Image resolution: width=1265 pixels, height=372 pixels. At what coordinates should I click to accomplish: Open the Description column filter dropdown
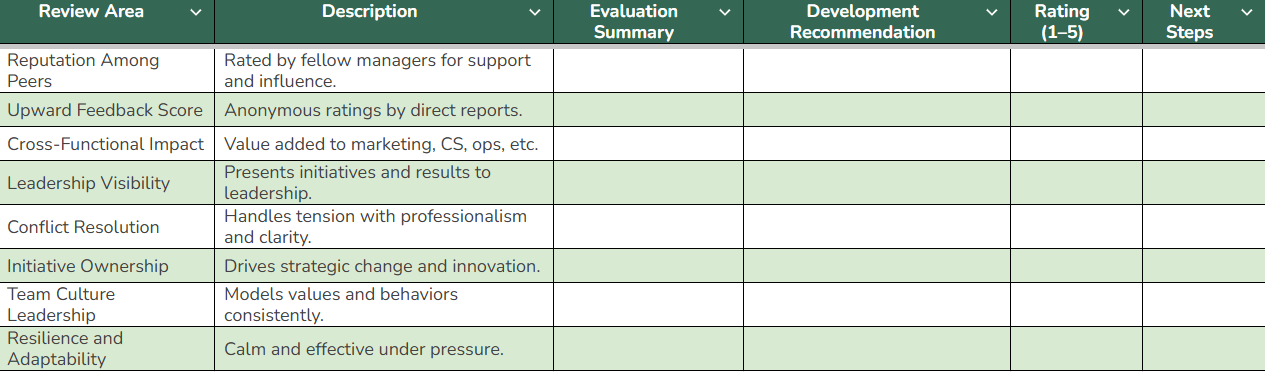pyautogui.click(x=535, y=13)
